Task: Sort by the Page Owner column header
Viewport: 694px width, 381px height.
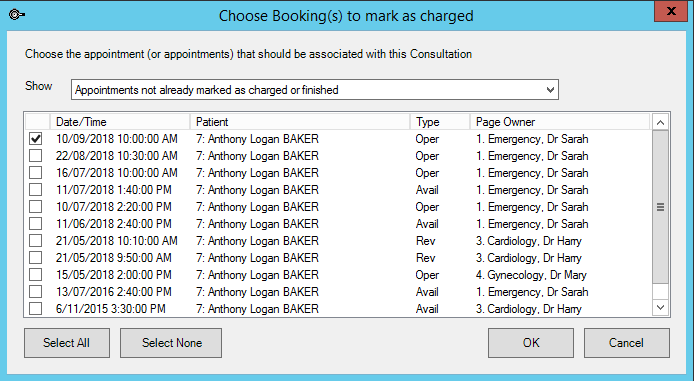Action: point(560,122)
